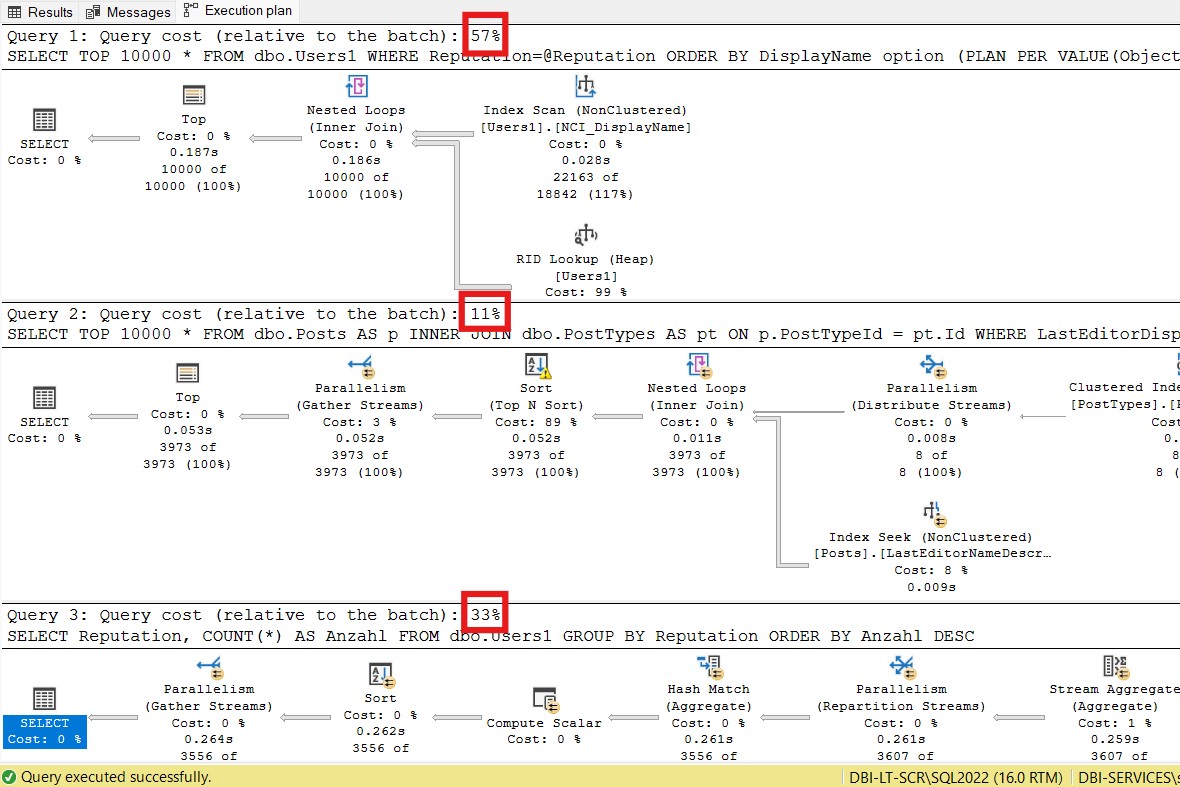Click the Compute Scalar operator icon
This screenshot has width=1180, height=787.
544,699
